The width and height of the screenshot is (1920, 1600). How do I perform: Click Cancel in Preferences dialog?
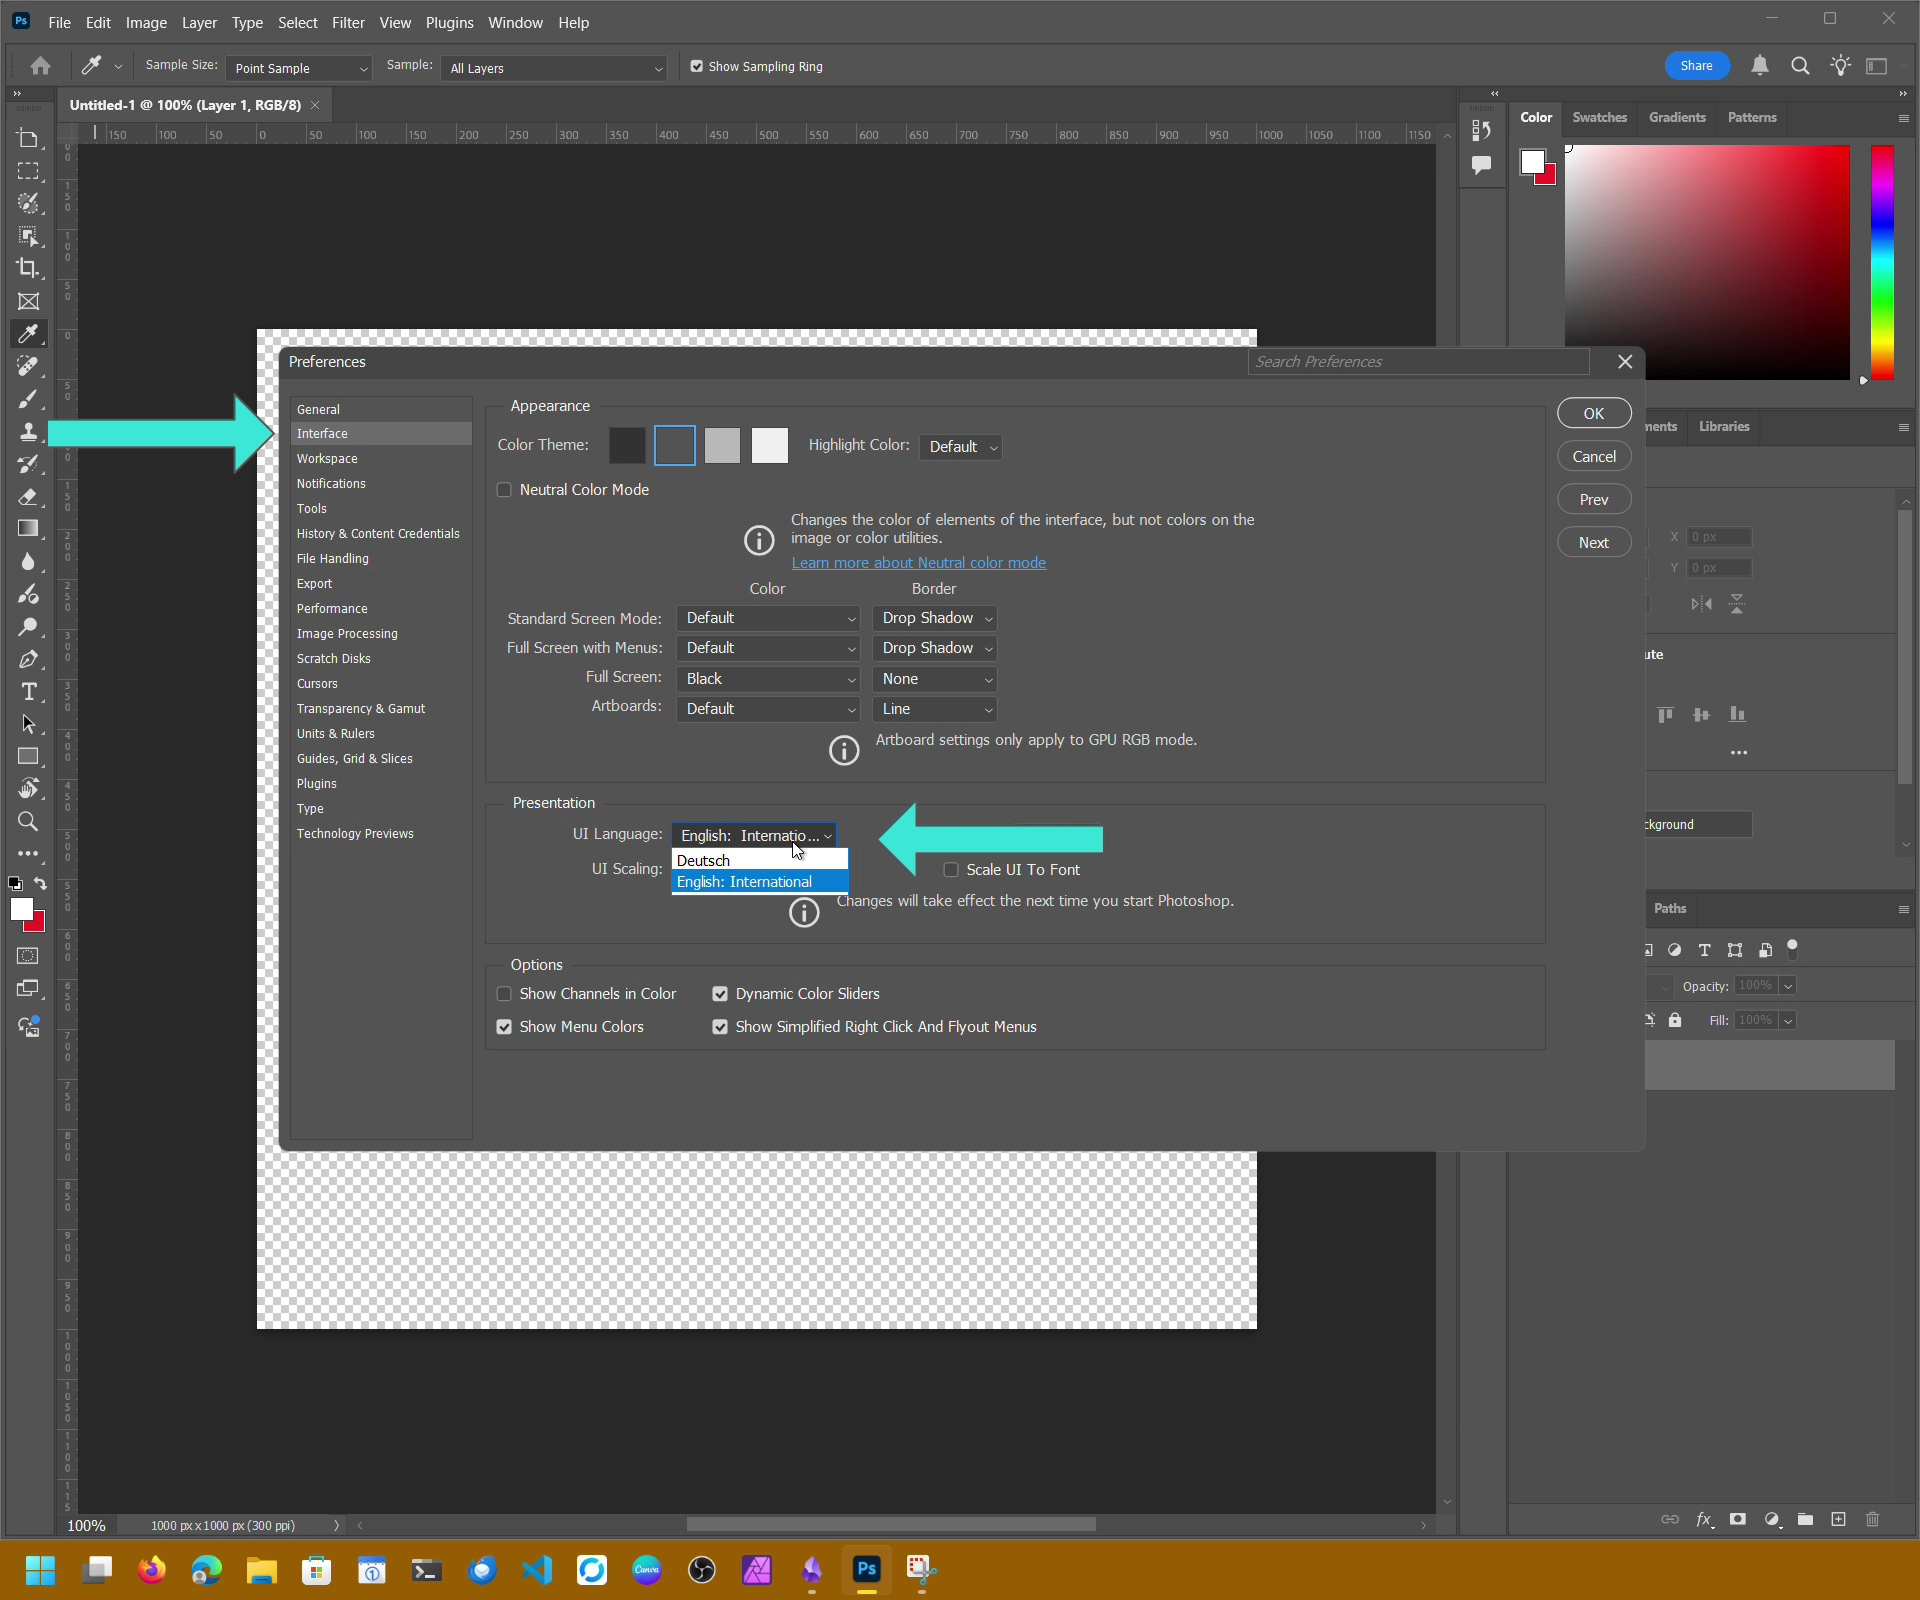pyautogui.click(x=1594, y=456)
